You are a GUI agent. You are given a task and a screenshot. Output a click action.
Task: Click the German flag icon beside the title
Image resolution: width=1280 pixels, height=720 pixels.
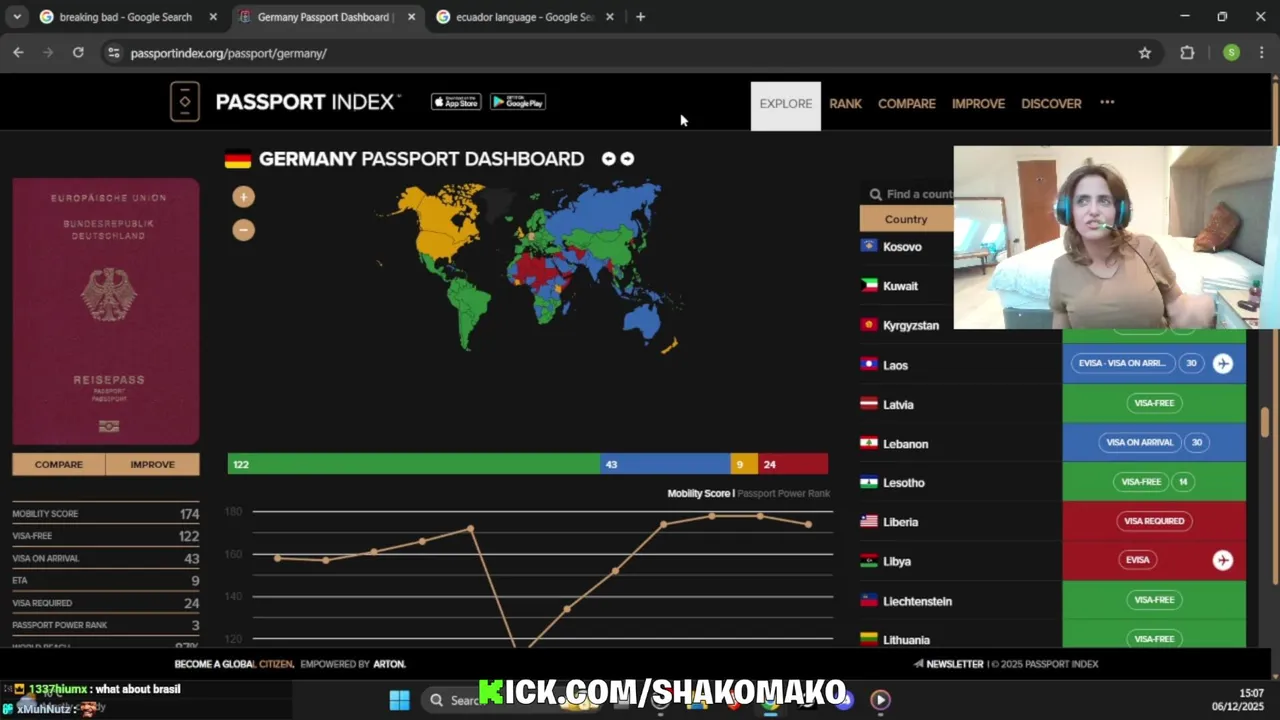238,159
